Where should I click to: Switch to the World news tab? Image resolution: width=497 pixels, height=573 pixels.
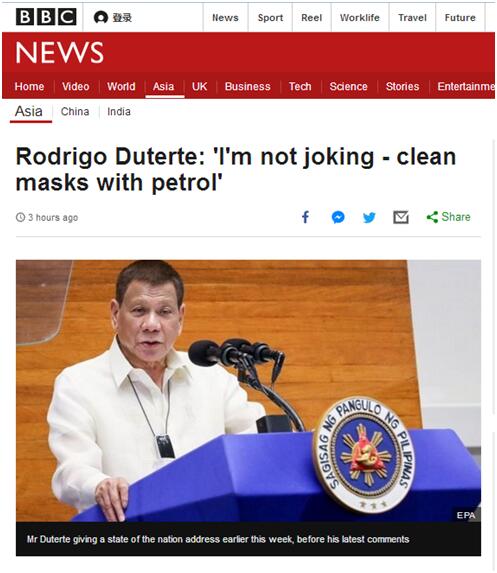121,87
